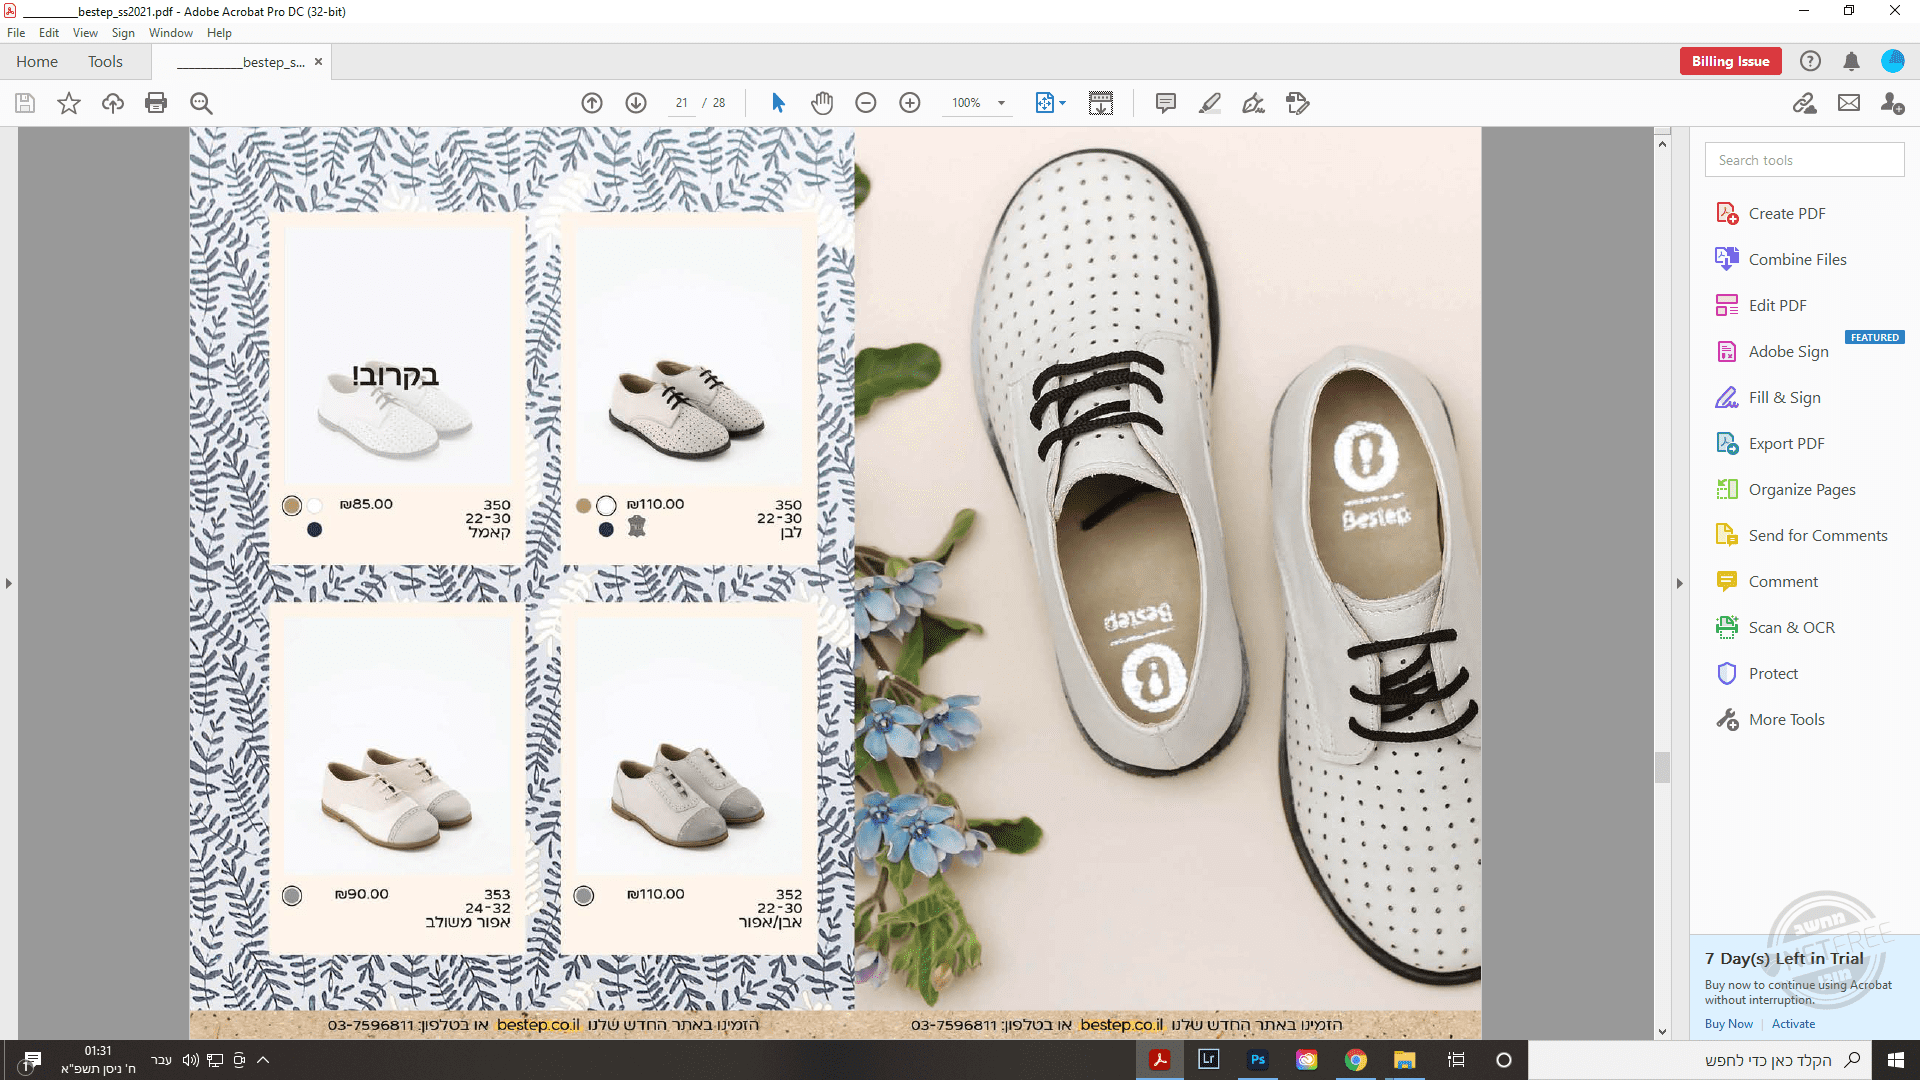The height and width of the screenshot is (1080, 1920).
Task: Go to previous page arrow
Action: pos(592,103)
